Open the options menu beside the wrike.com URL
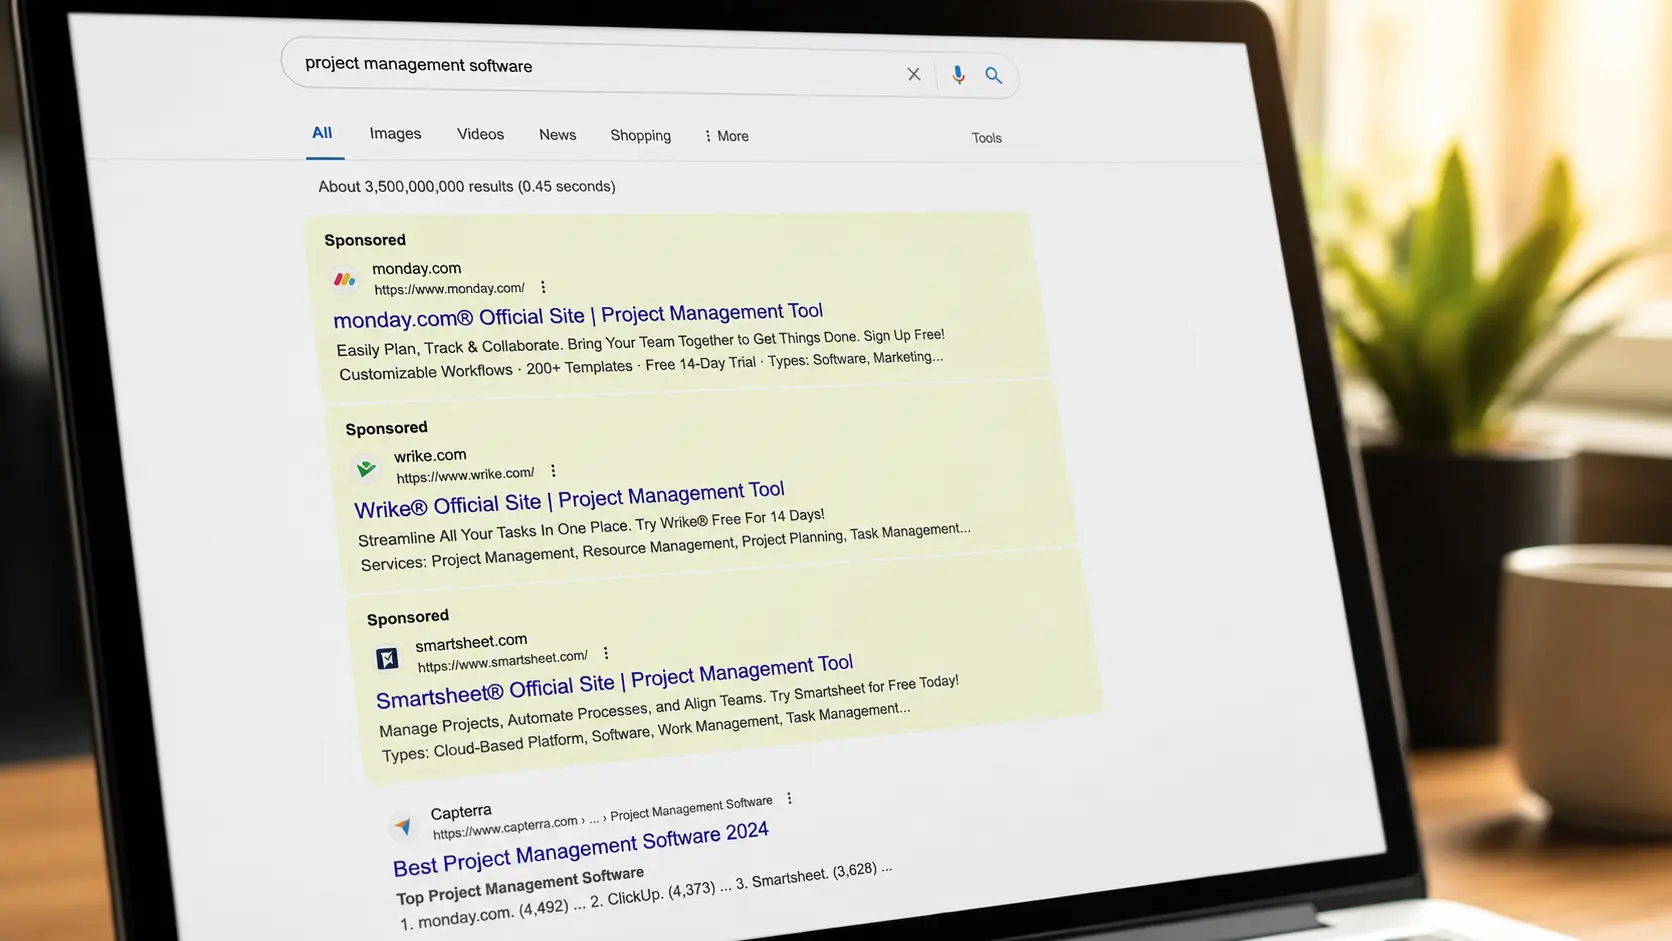1672x941 pixels. (553, 470)
